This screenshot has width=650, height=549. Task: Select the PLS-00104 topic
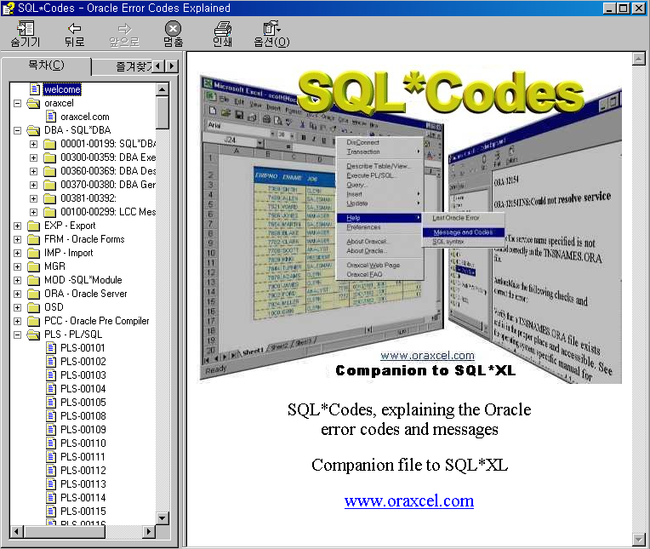[83, 389]
